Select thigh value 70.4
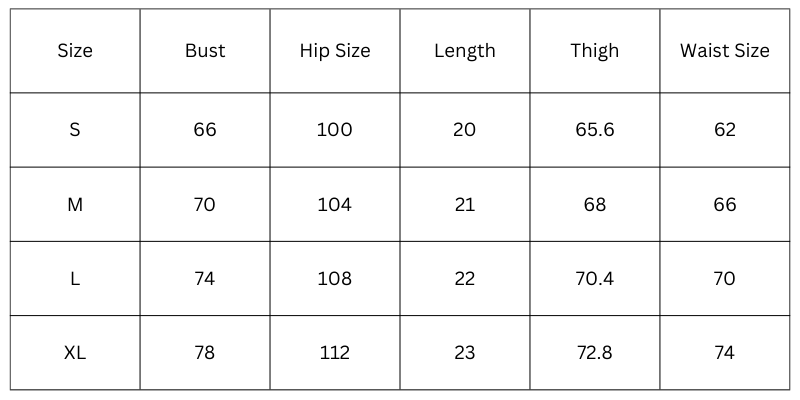This screenshot has height=400, width=800. 594,279
